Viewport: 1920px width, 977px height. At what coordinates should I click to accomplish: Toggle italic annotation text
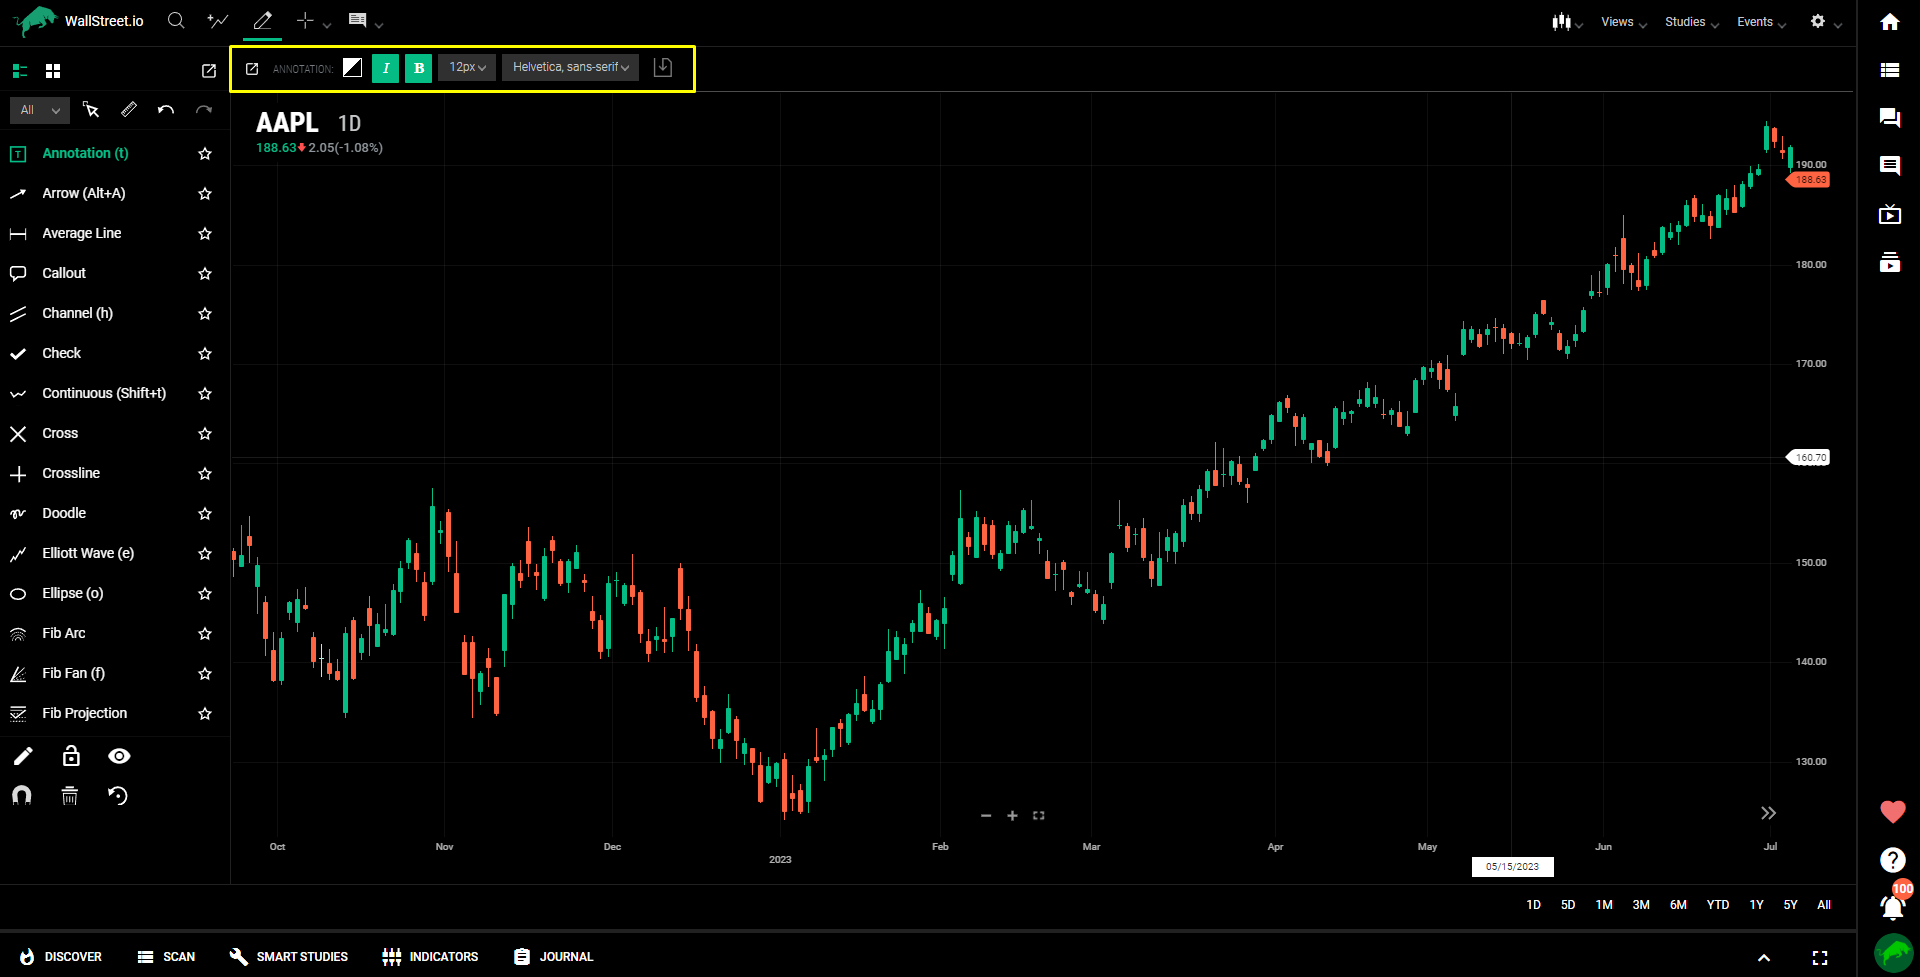coord(385,68)
